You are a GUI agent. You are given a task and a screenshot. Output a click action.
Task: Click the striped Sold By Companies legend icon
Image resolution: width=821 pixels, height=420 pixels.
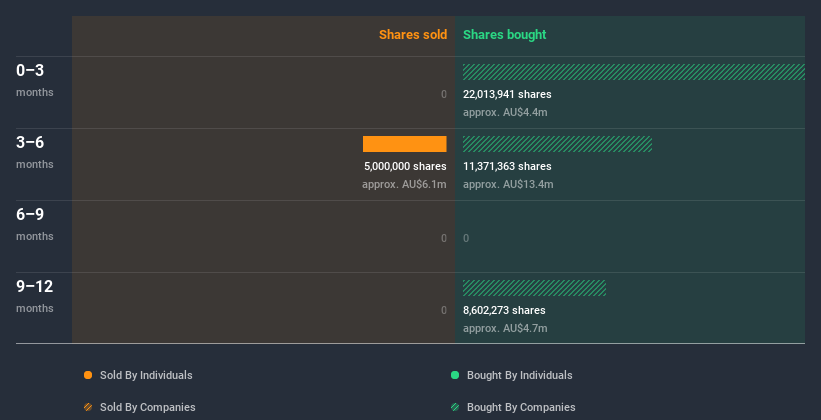[88, 407]
